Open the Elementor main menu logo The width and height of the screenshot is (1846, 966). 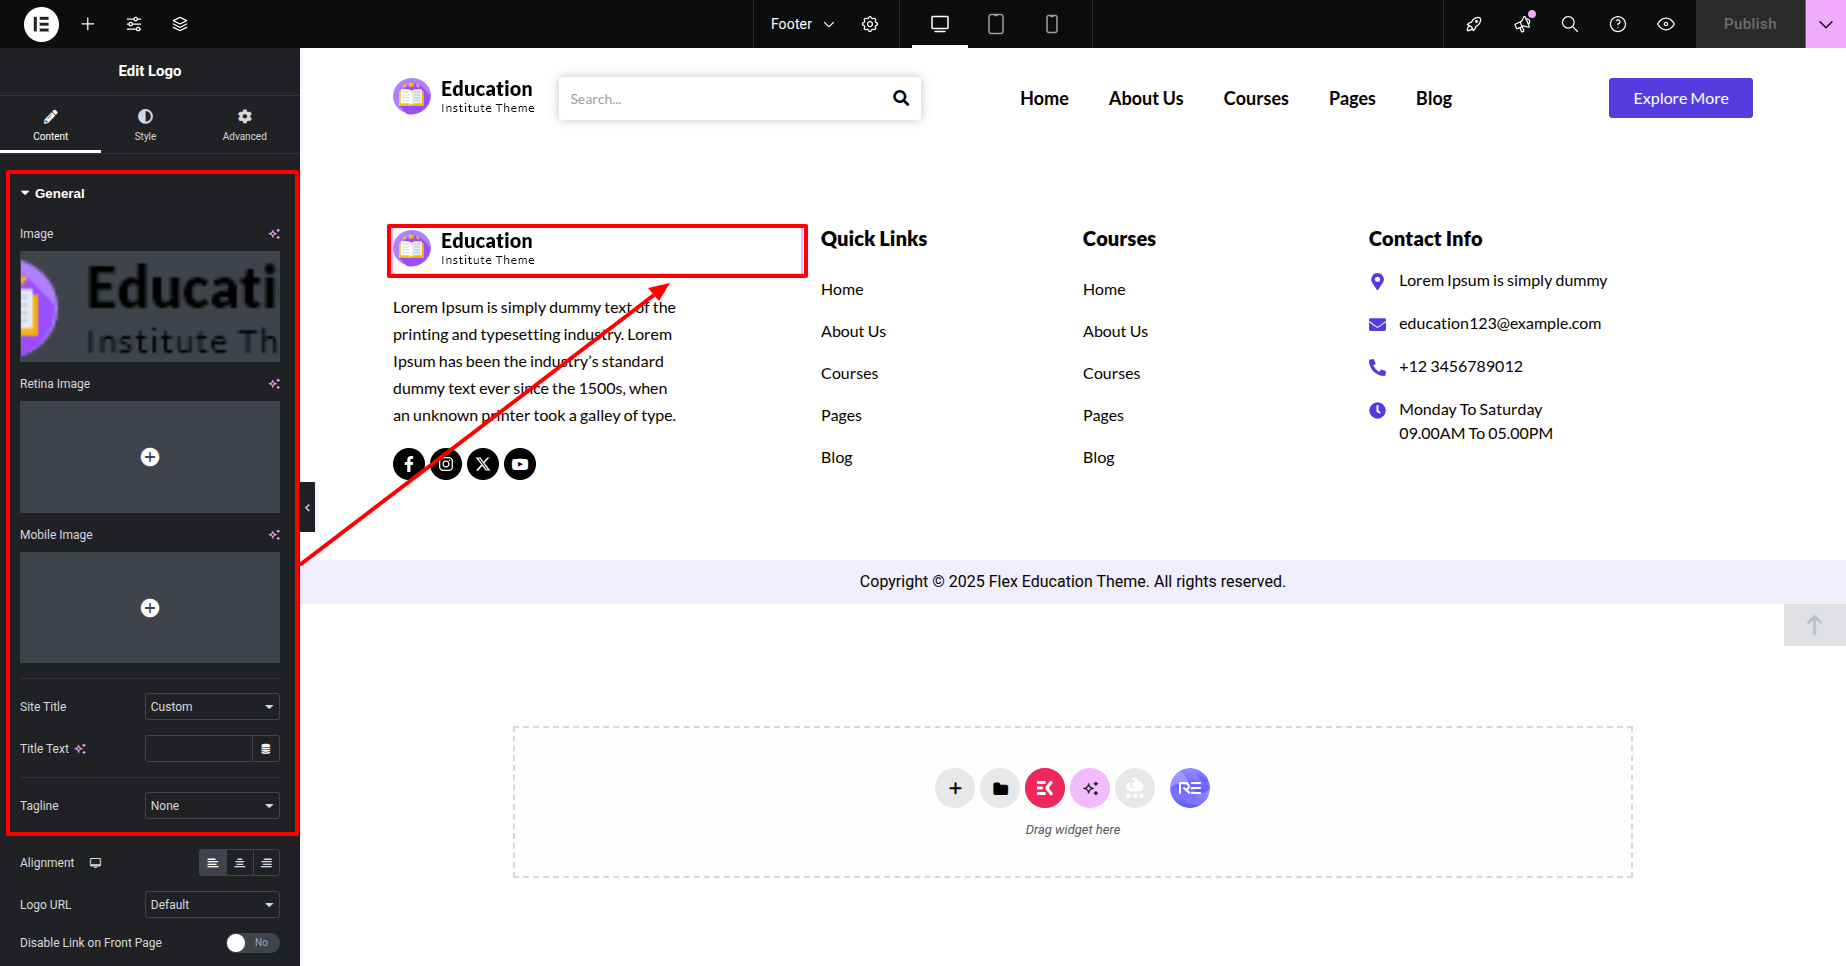click(41, 24)
